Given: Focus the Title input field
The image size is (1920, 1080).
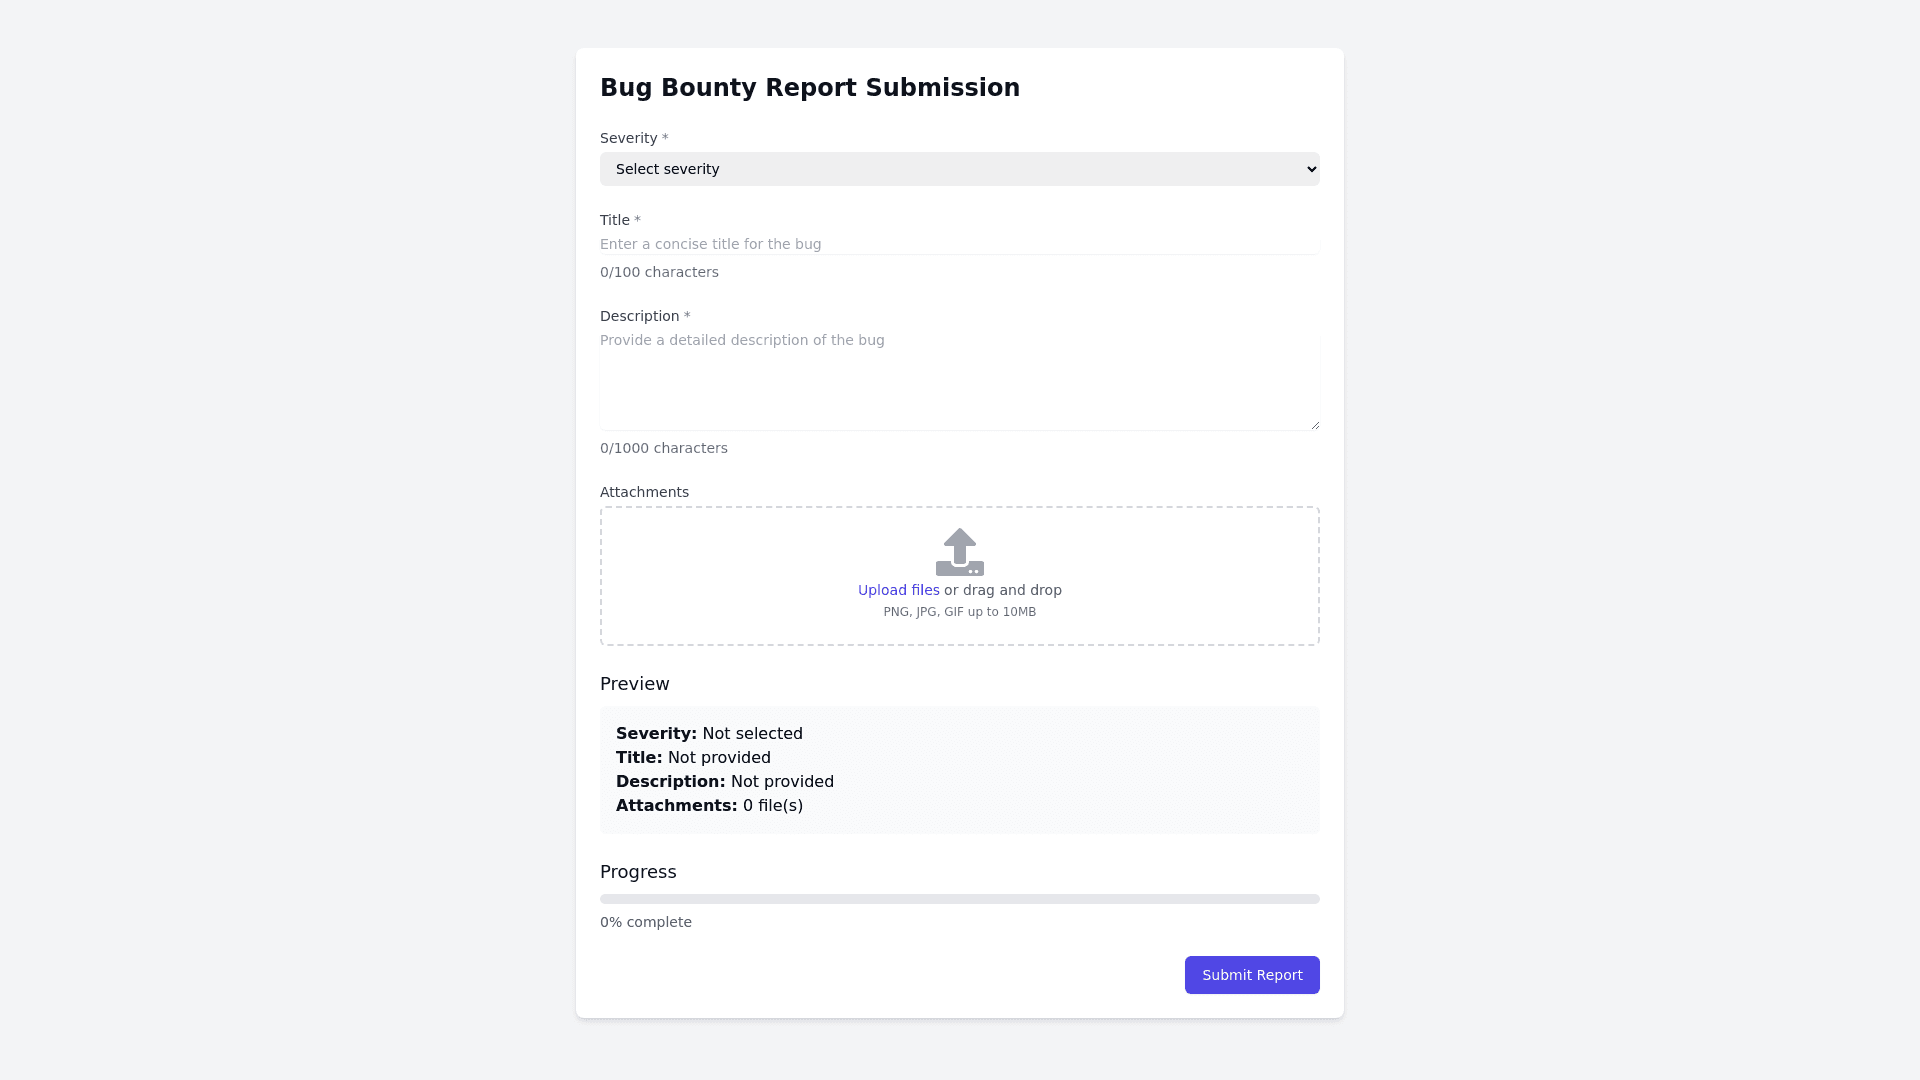Looking at the screenshot, I should tap(958, 244).
